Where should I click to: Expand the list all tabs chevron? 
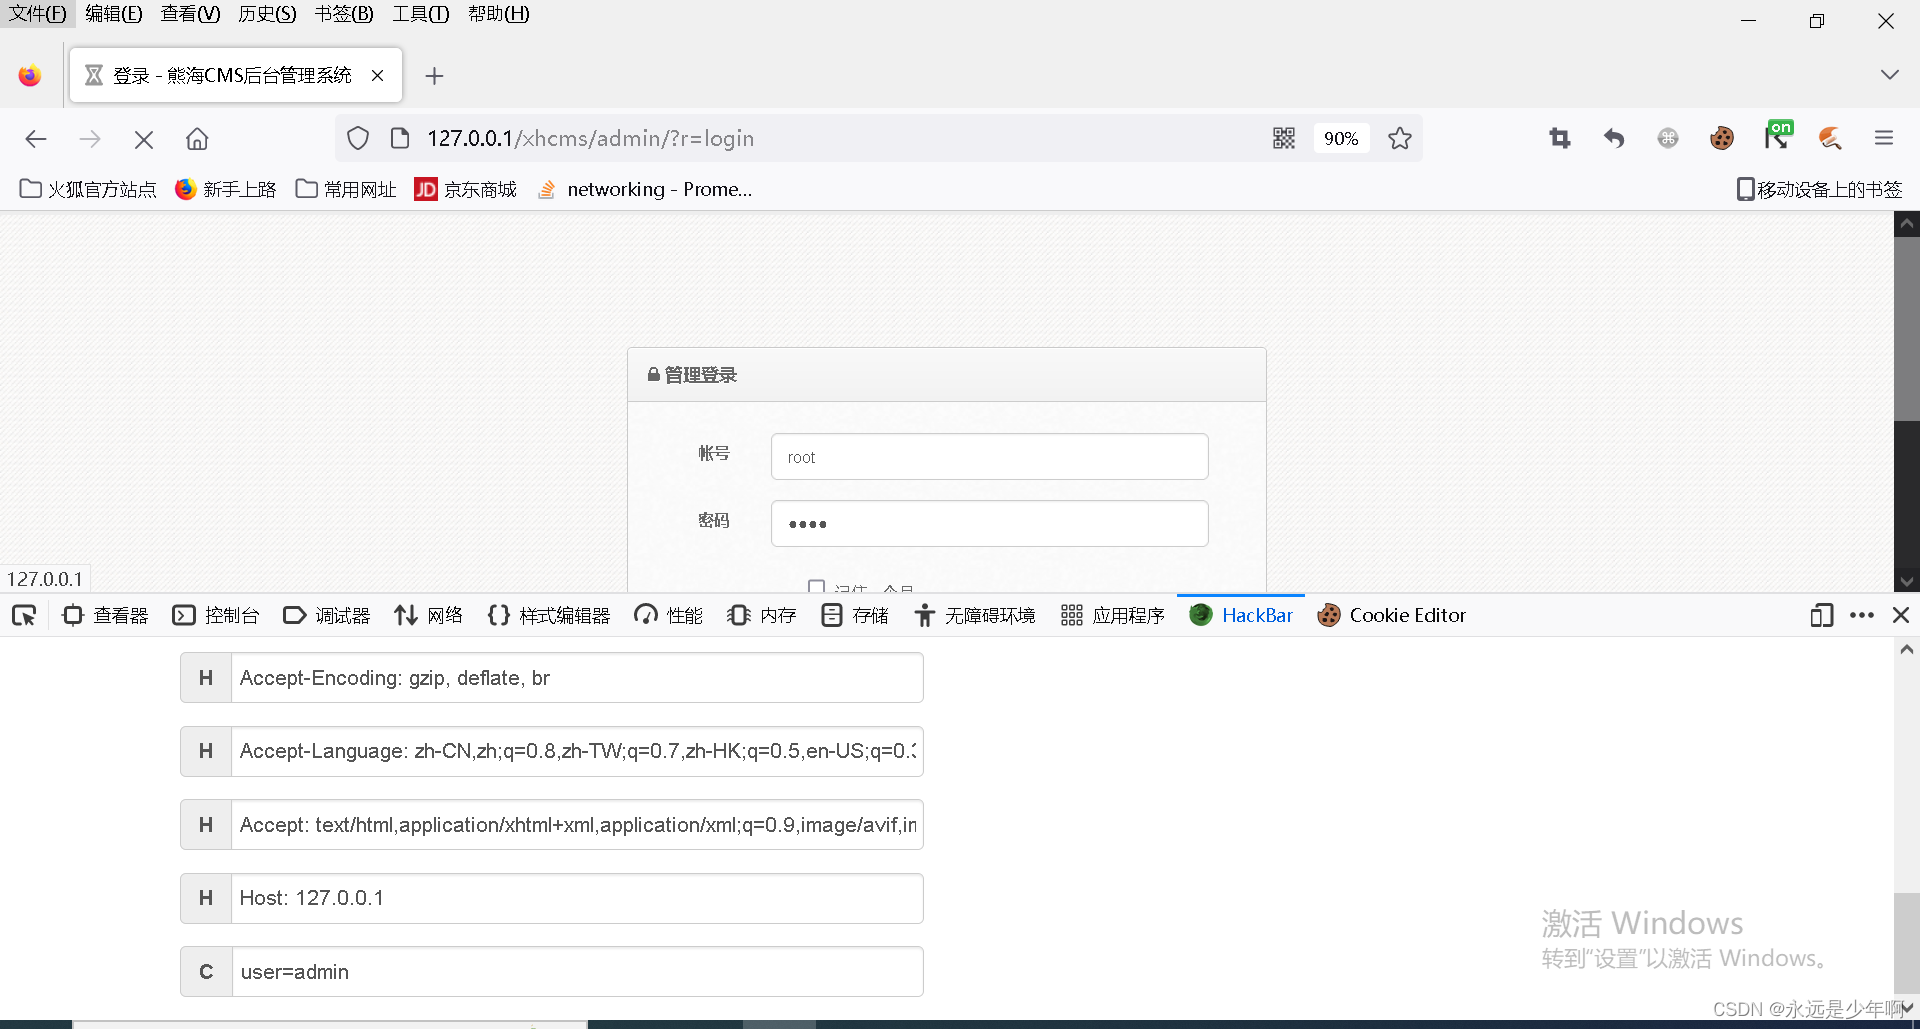(1889, 75)
